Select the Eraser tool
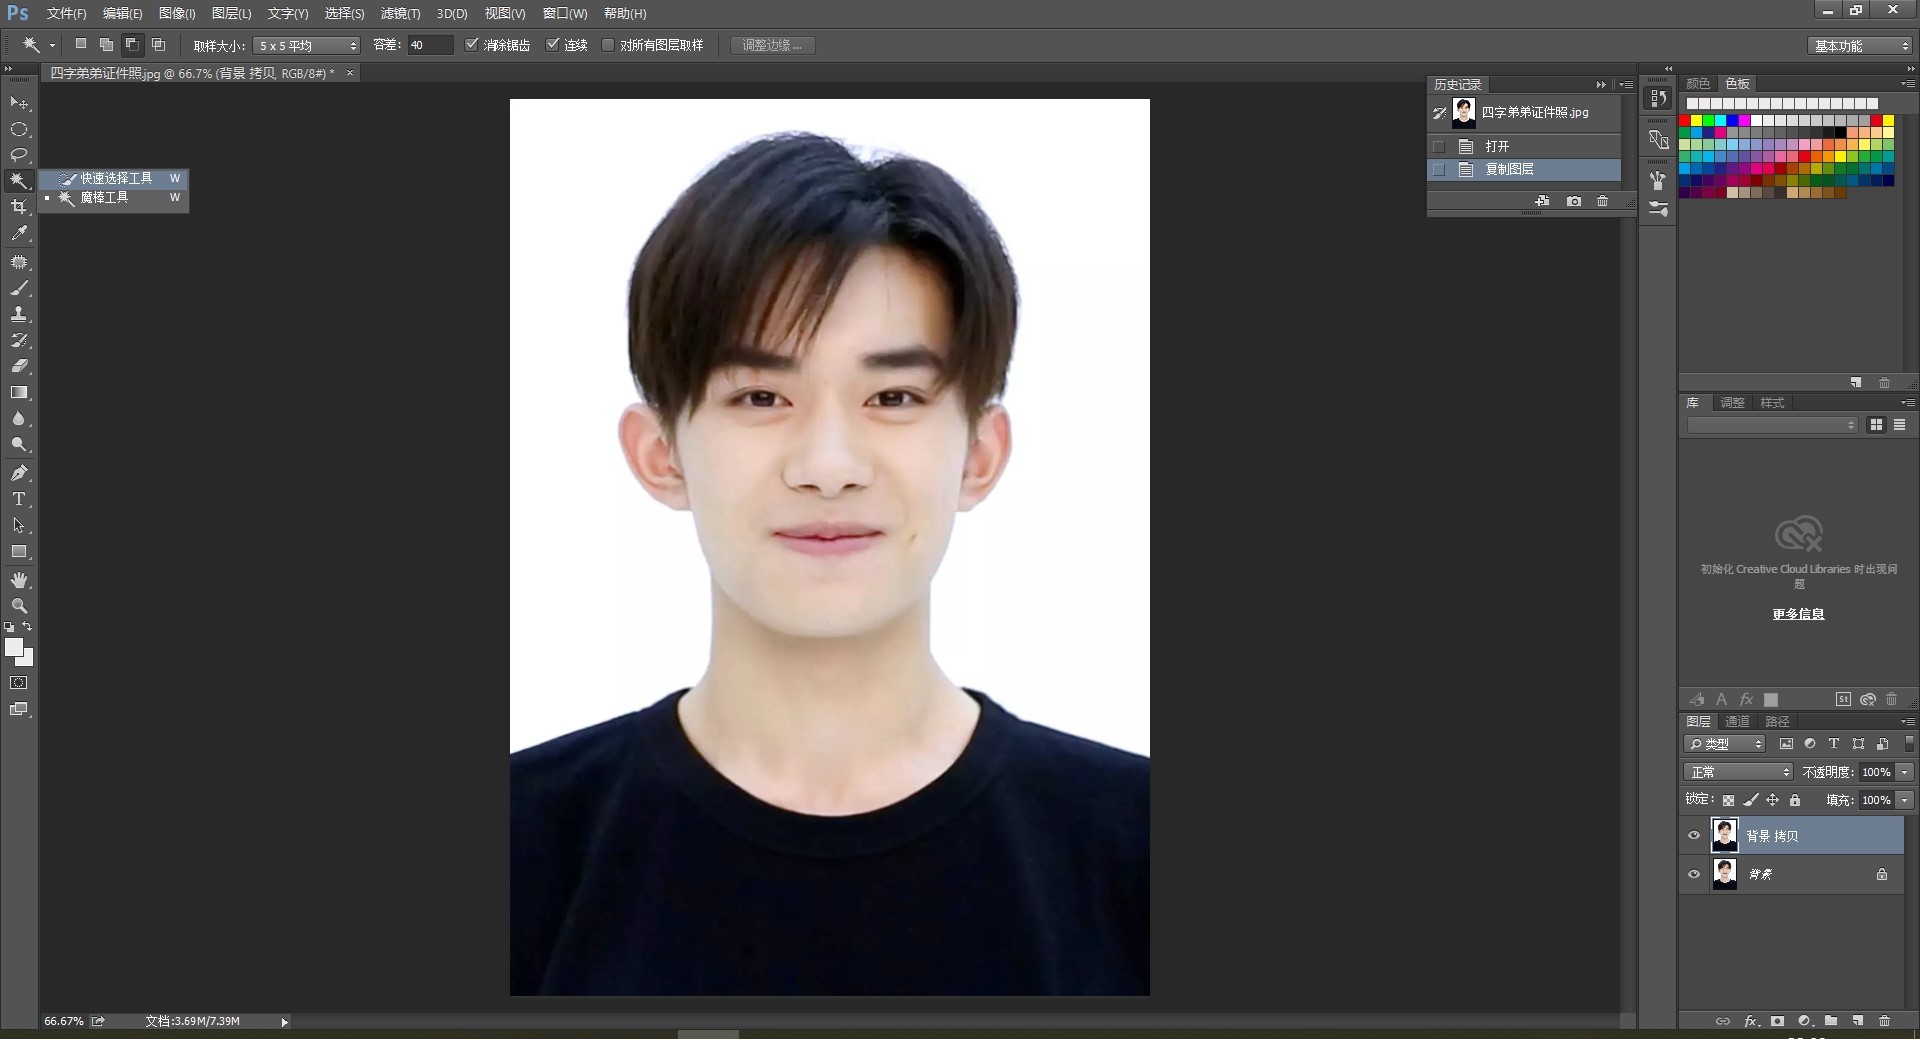The height and width of the screenshot is (1039, 1920). pyautogui.click(x=19, y=366)
